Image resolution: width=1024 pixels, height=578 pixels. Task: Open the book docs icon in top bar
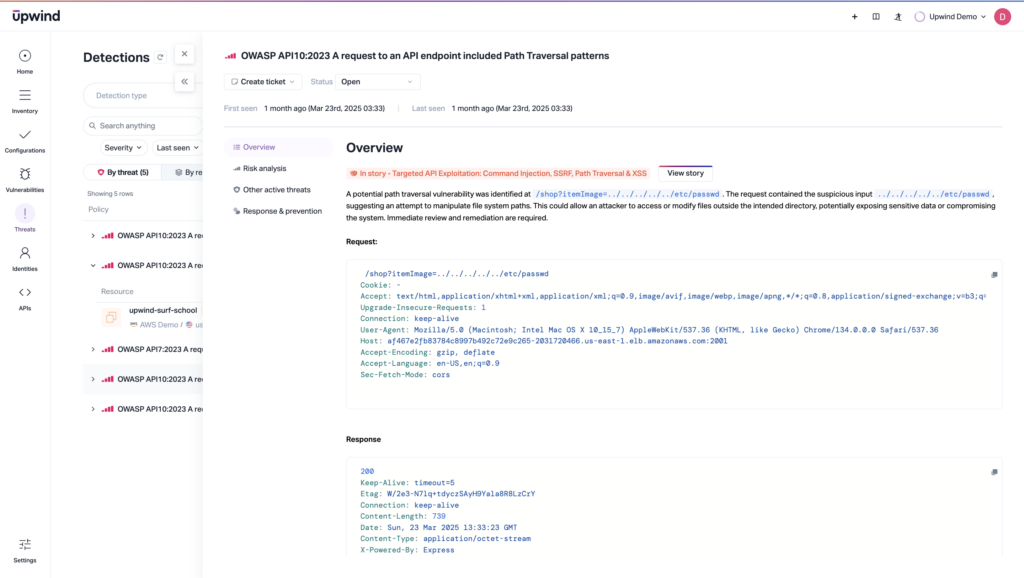coord(876,17)
